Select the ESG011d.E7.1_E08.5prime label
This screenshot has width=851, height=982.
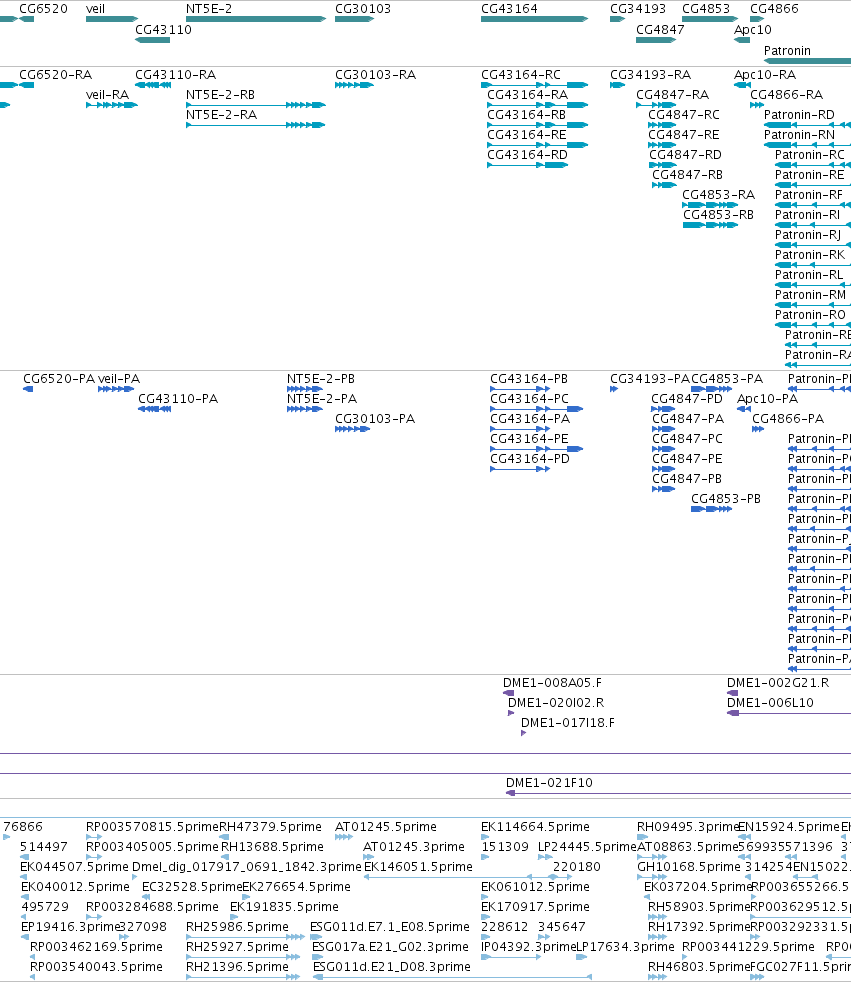point(389,928)
